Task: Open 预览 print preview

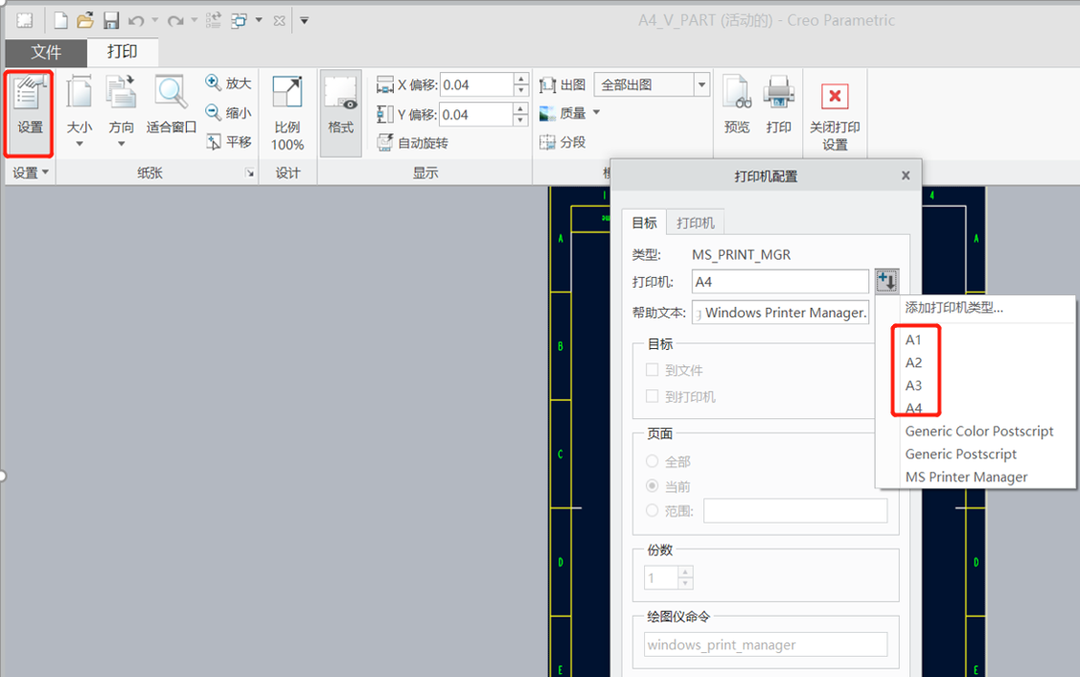Action: click(736, 105)
